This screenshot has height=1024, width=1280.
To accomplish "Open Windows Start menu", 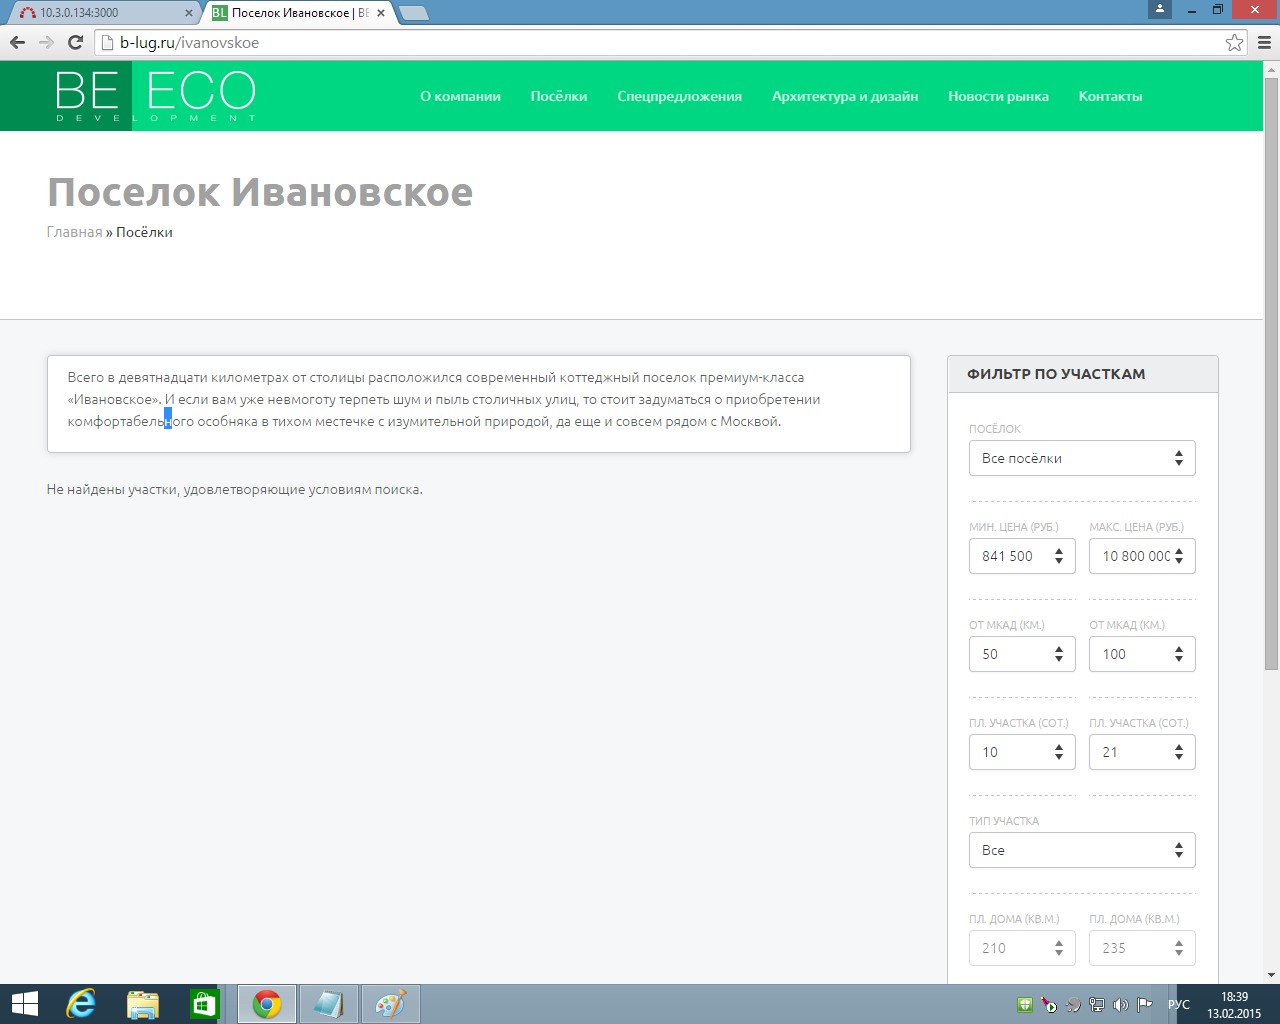I will [24, 1003].
